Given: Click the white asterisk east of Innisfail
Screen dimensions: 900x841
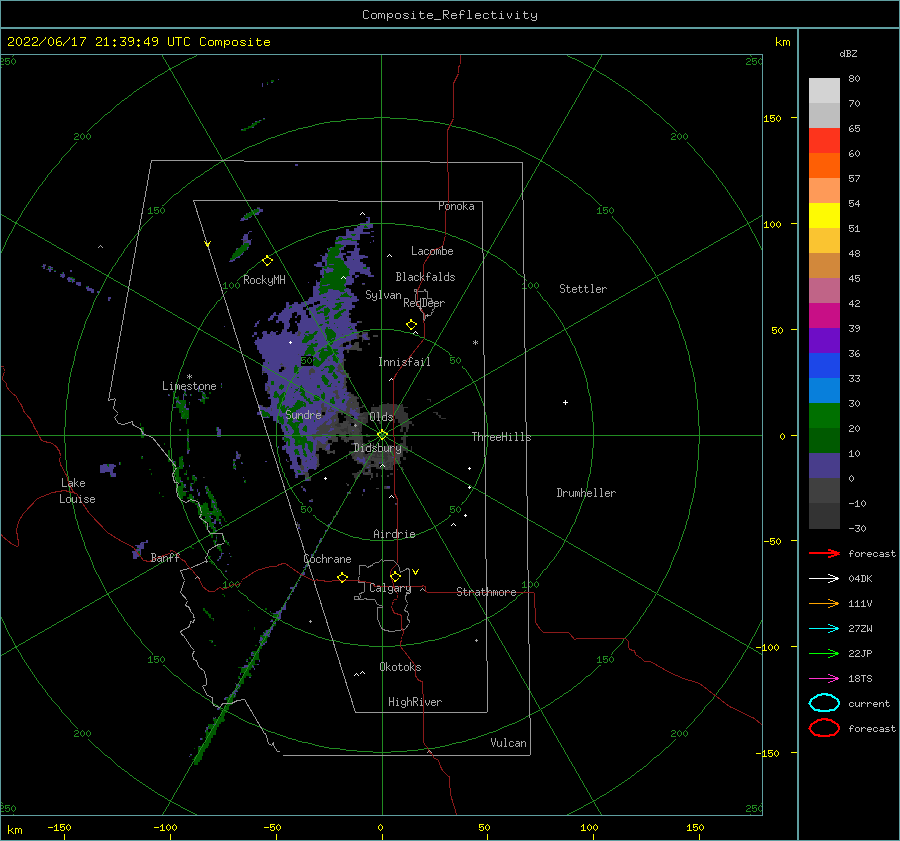Looking at the screenshot, I should (x=475, y=343).
